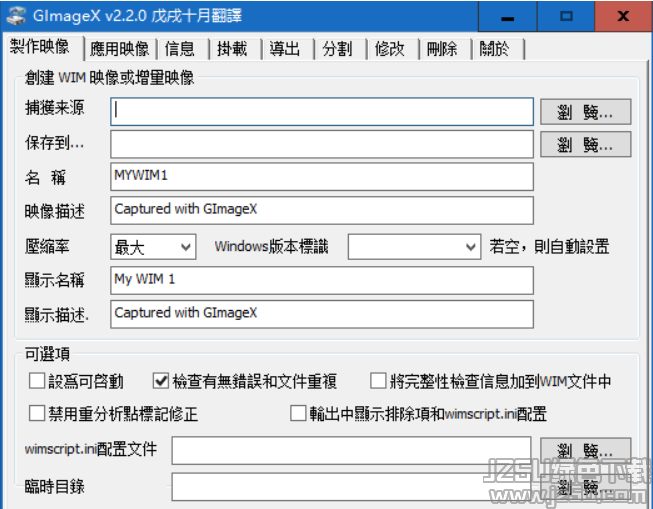The width and height of the screenshot is (653, 509).
Task: Switch to the 應用映像 tab
Action: tap(120, 49)
